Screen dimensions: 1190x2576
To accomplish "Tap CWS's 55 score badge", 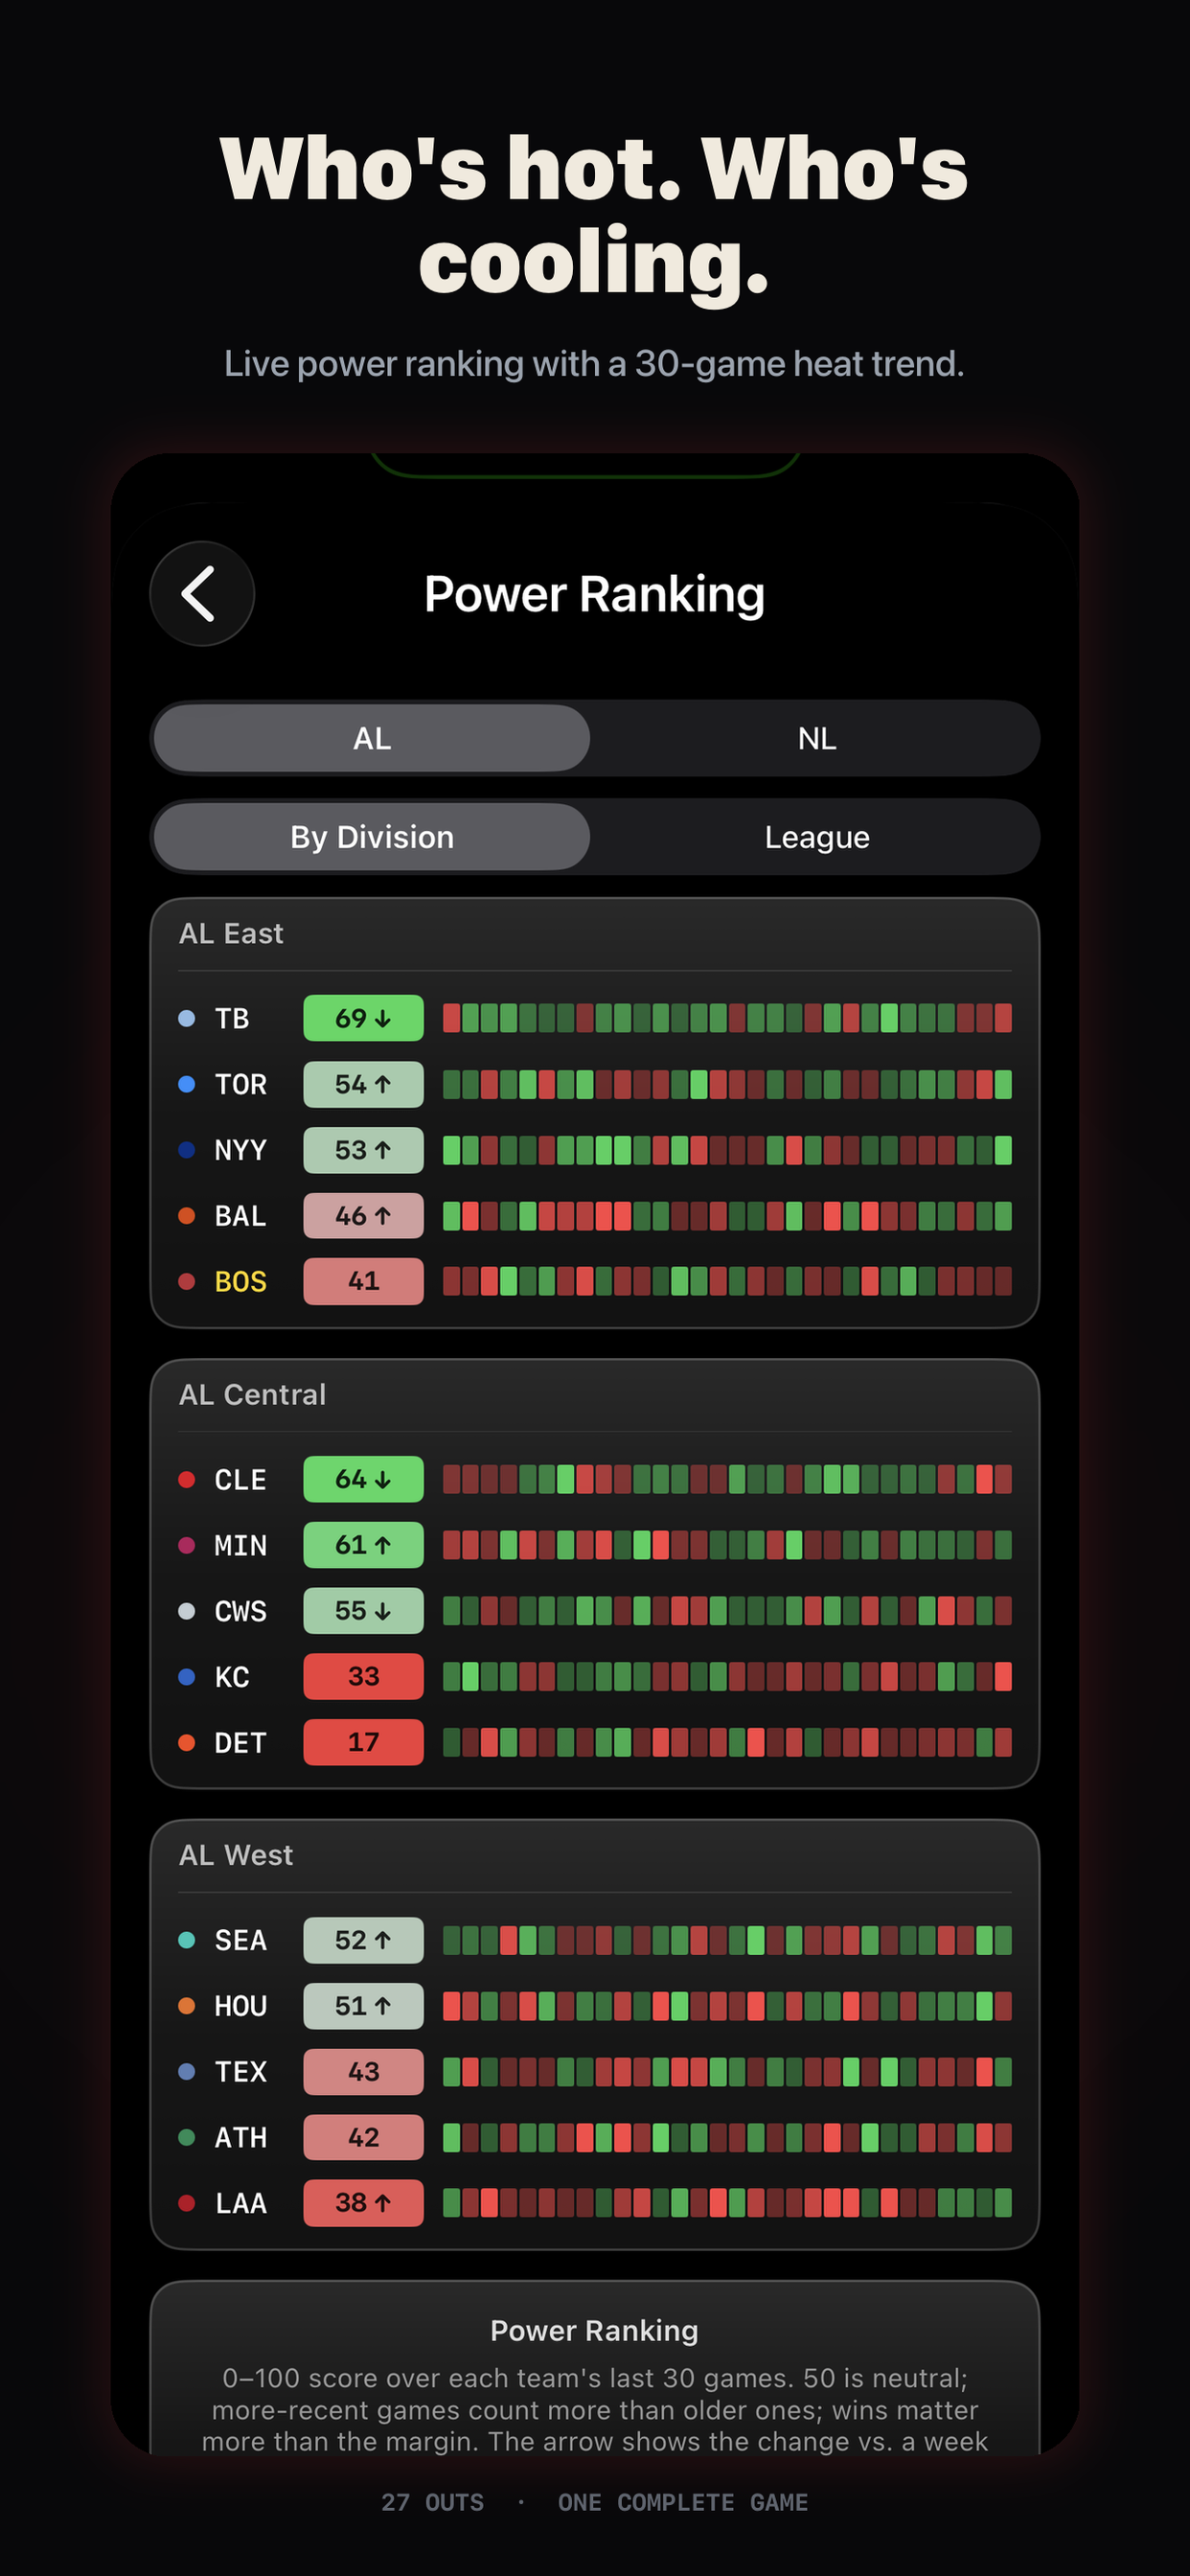I will pos(363,1611).
